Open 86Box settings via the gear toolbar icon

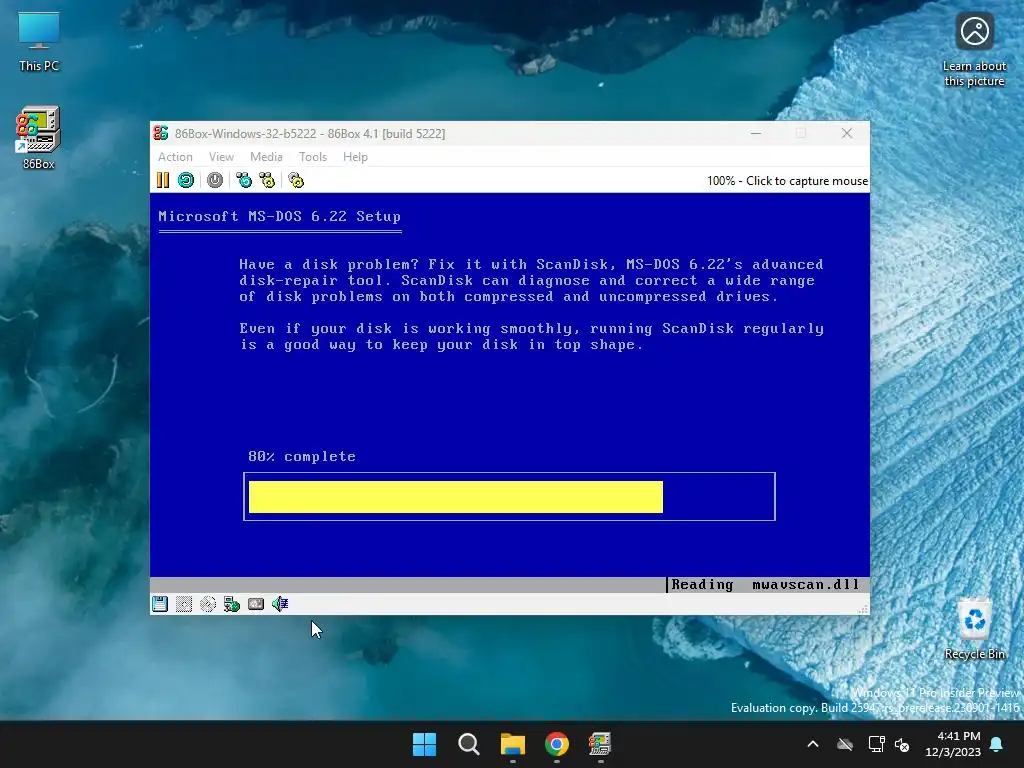click(296, 180)
